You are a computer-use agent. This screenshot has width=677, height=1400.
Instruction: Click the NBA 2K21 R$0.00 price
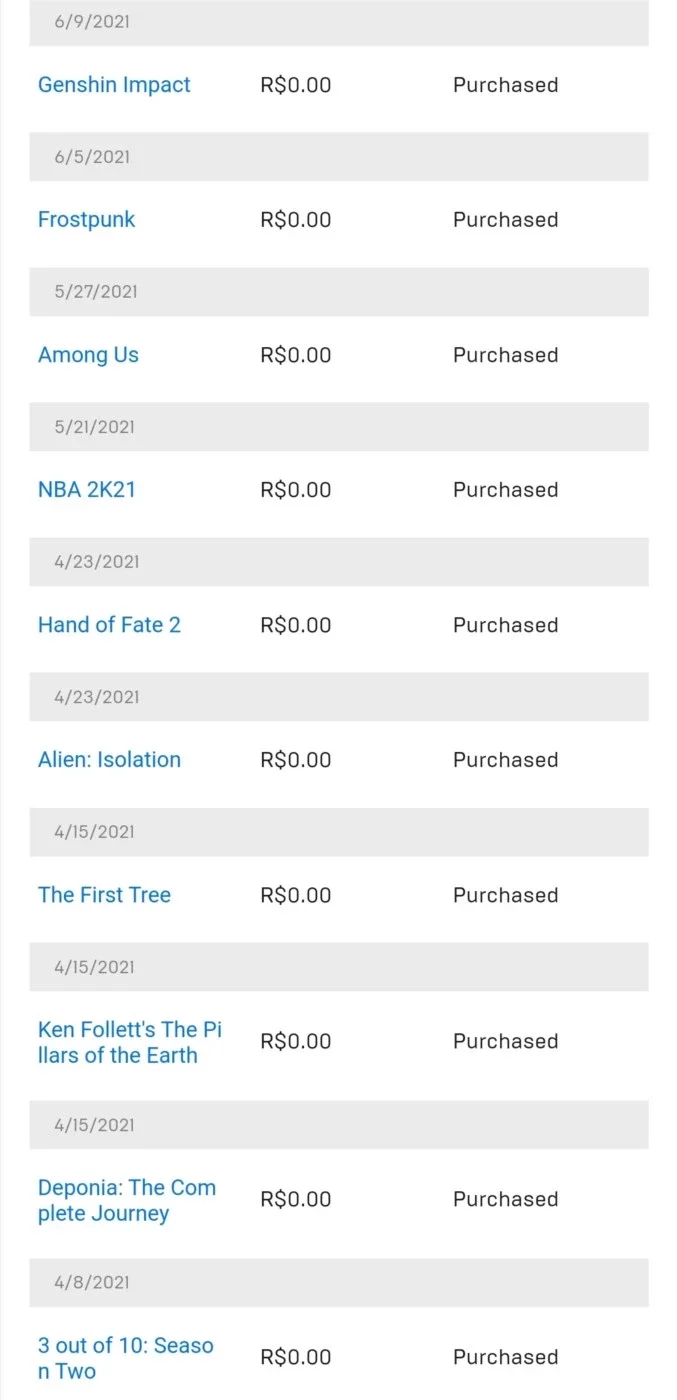295,490
